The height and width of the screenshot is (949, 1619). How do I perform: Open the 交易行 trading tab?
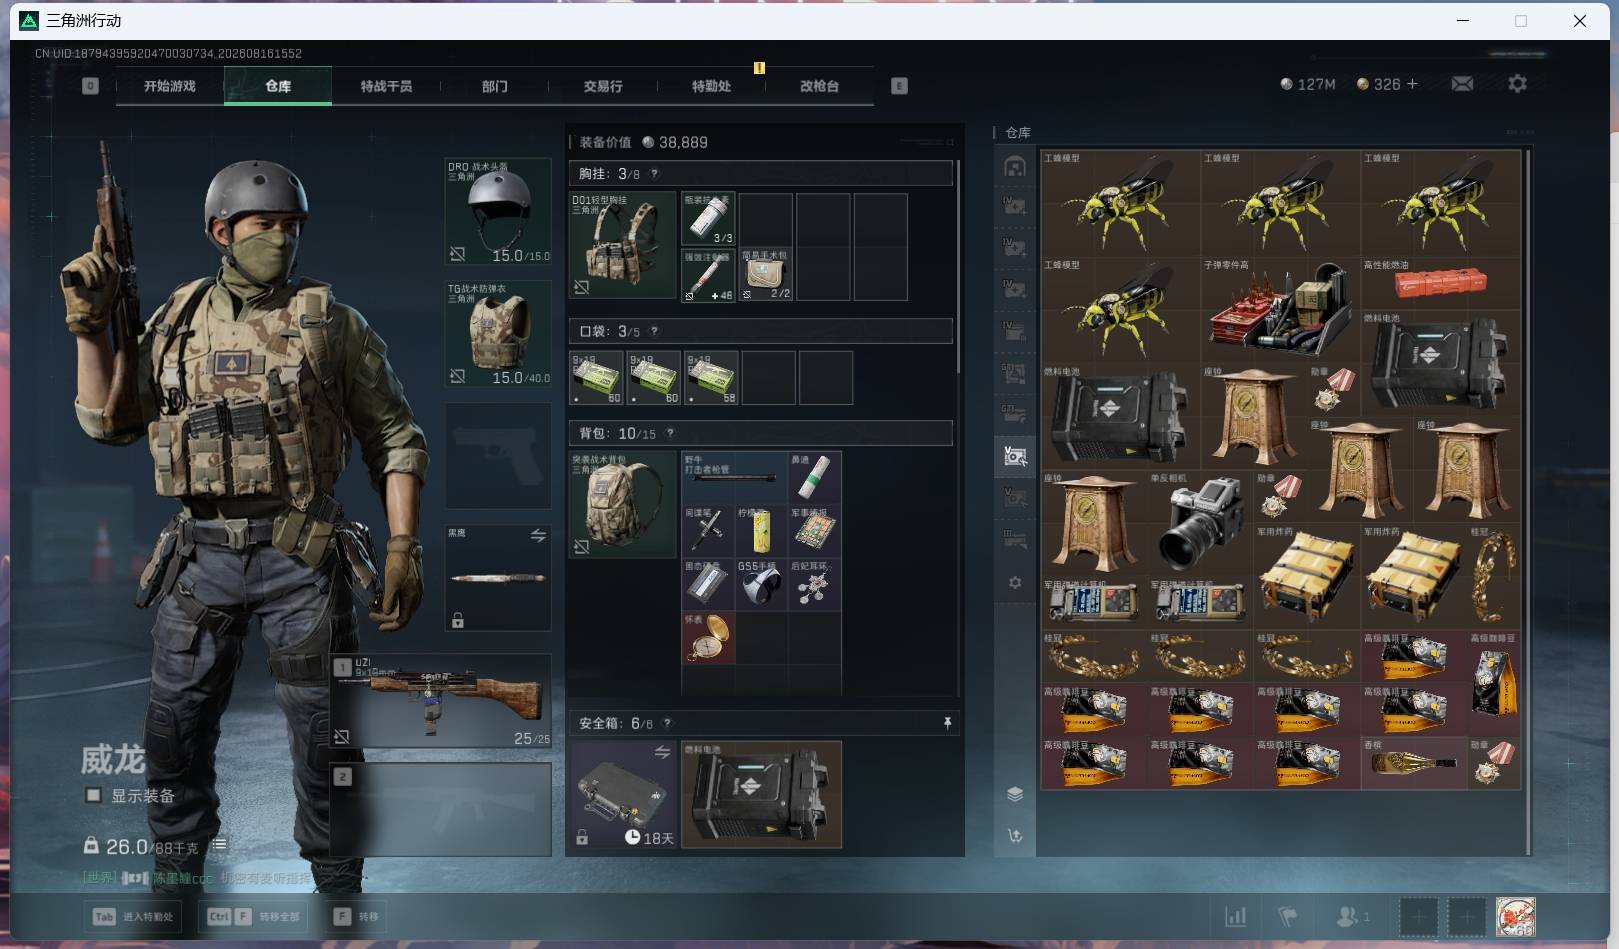point(603,86)
